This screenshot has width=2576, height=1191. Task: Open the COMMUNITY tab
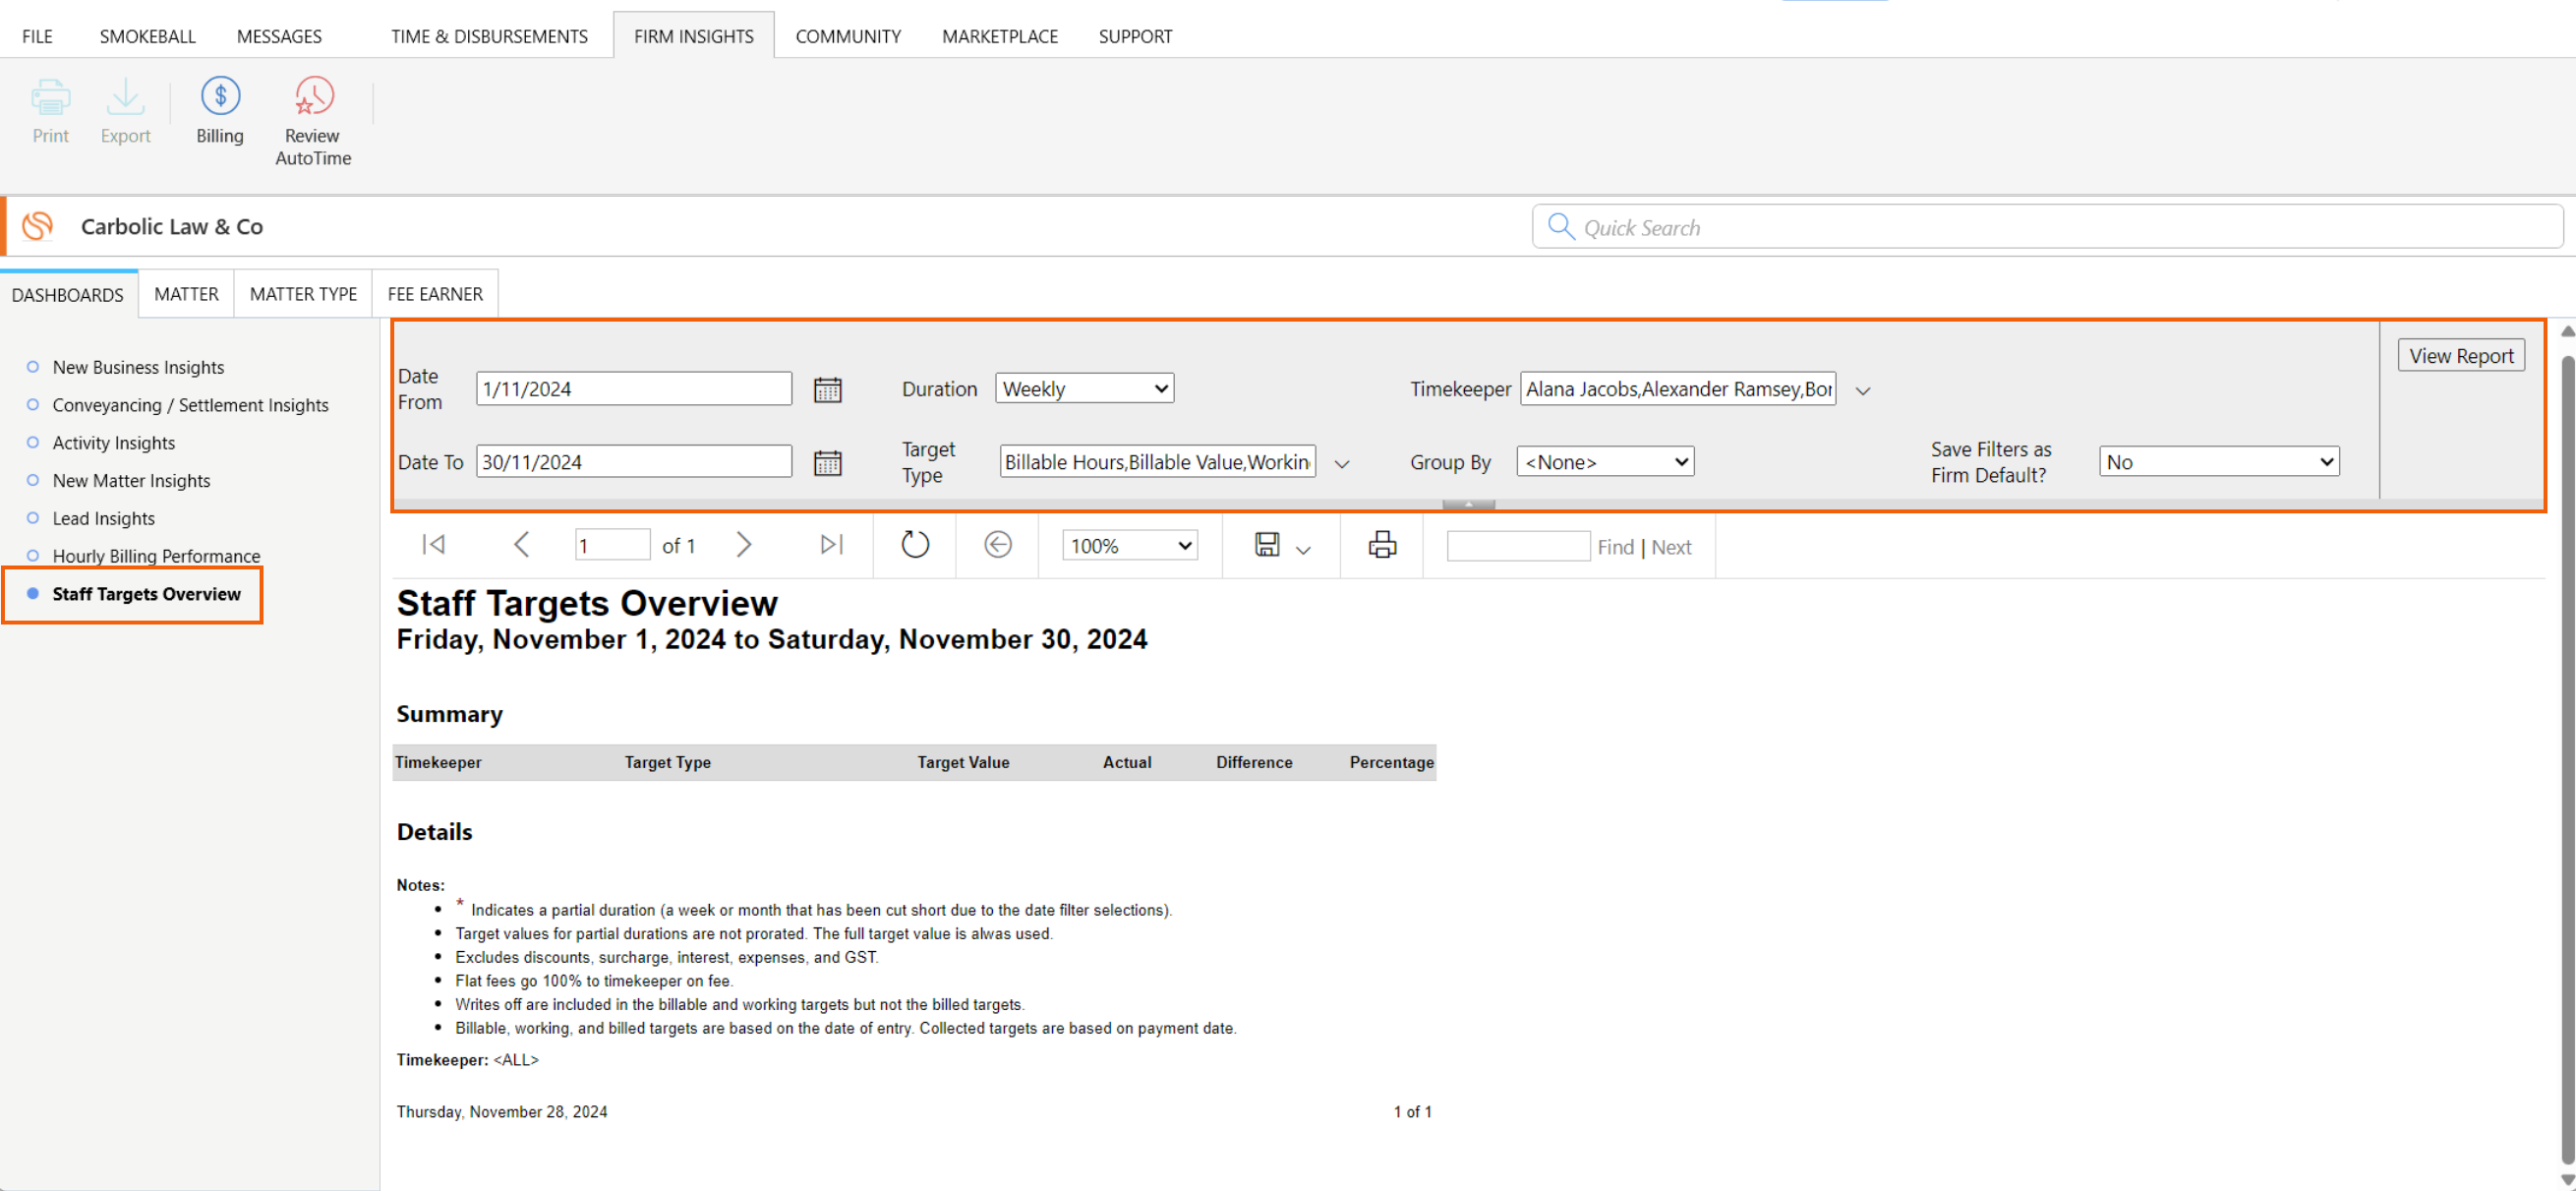click(848, 36)
